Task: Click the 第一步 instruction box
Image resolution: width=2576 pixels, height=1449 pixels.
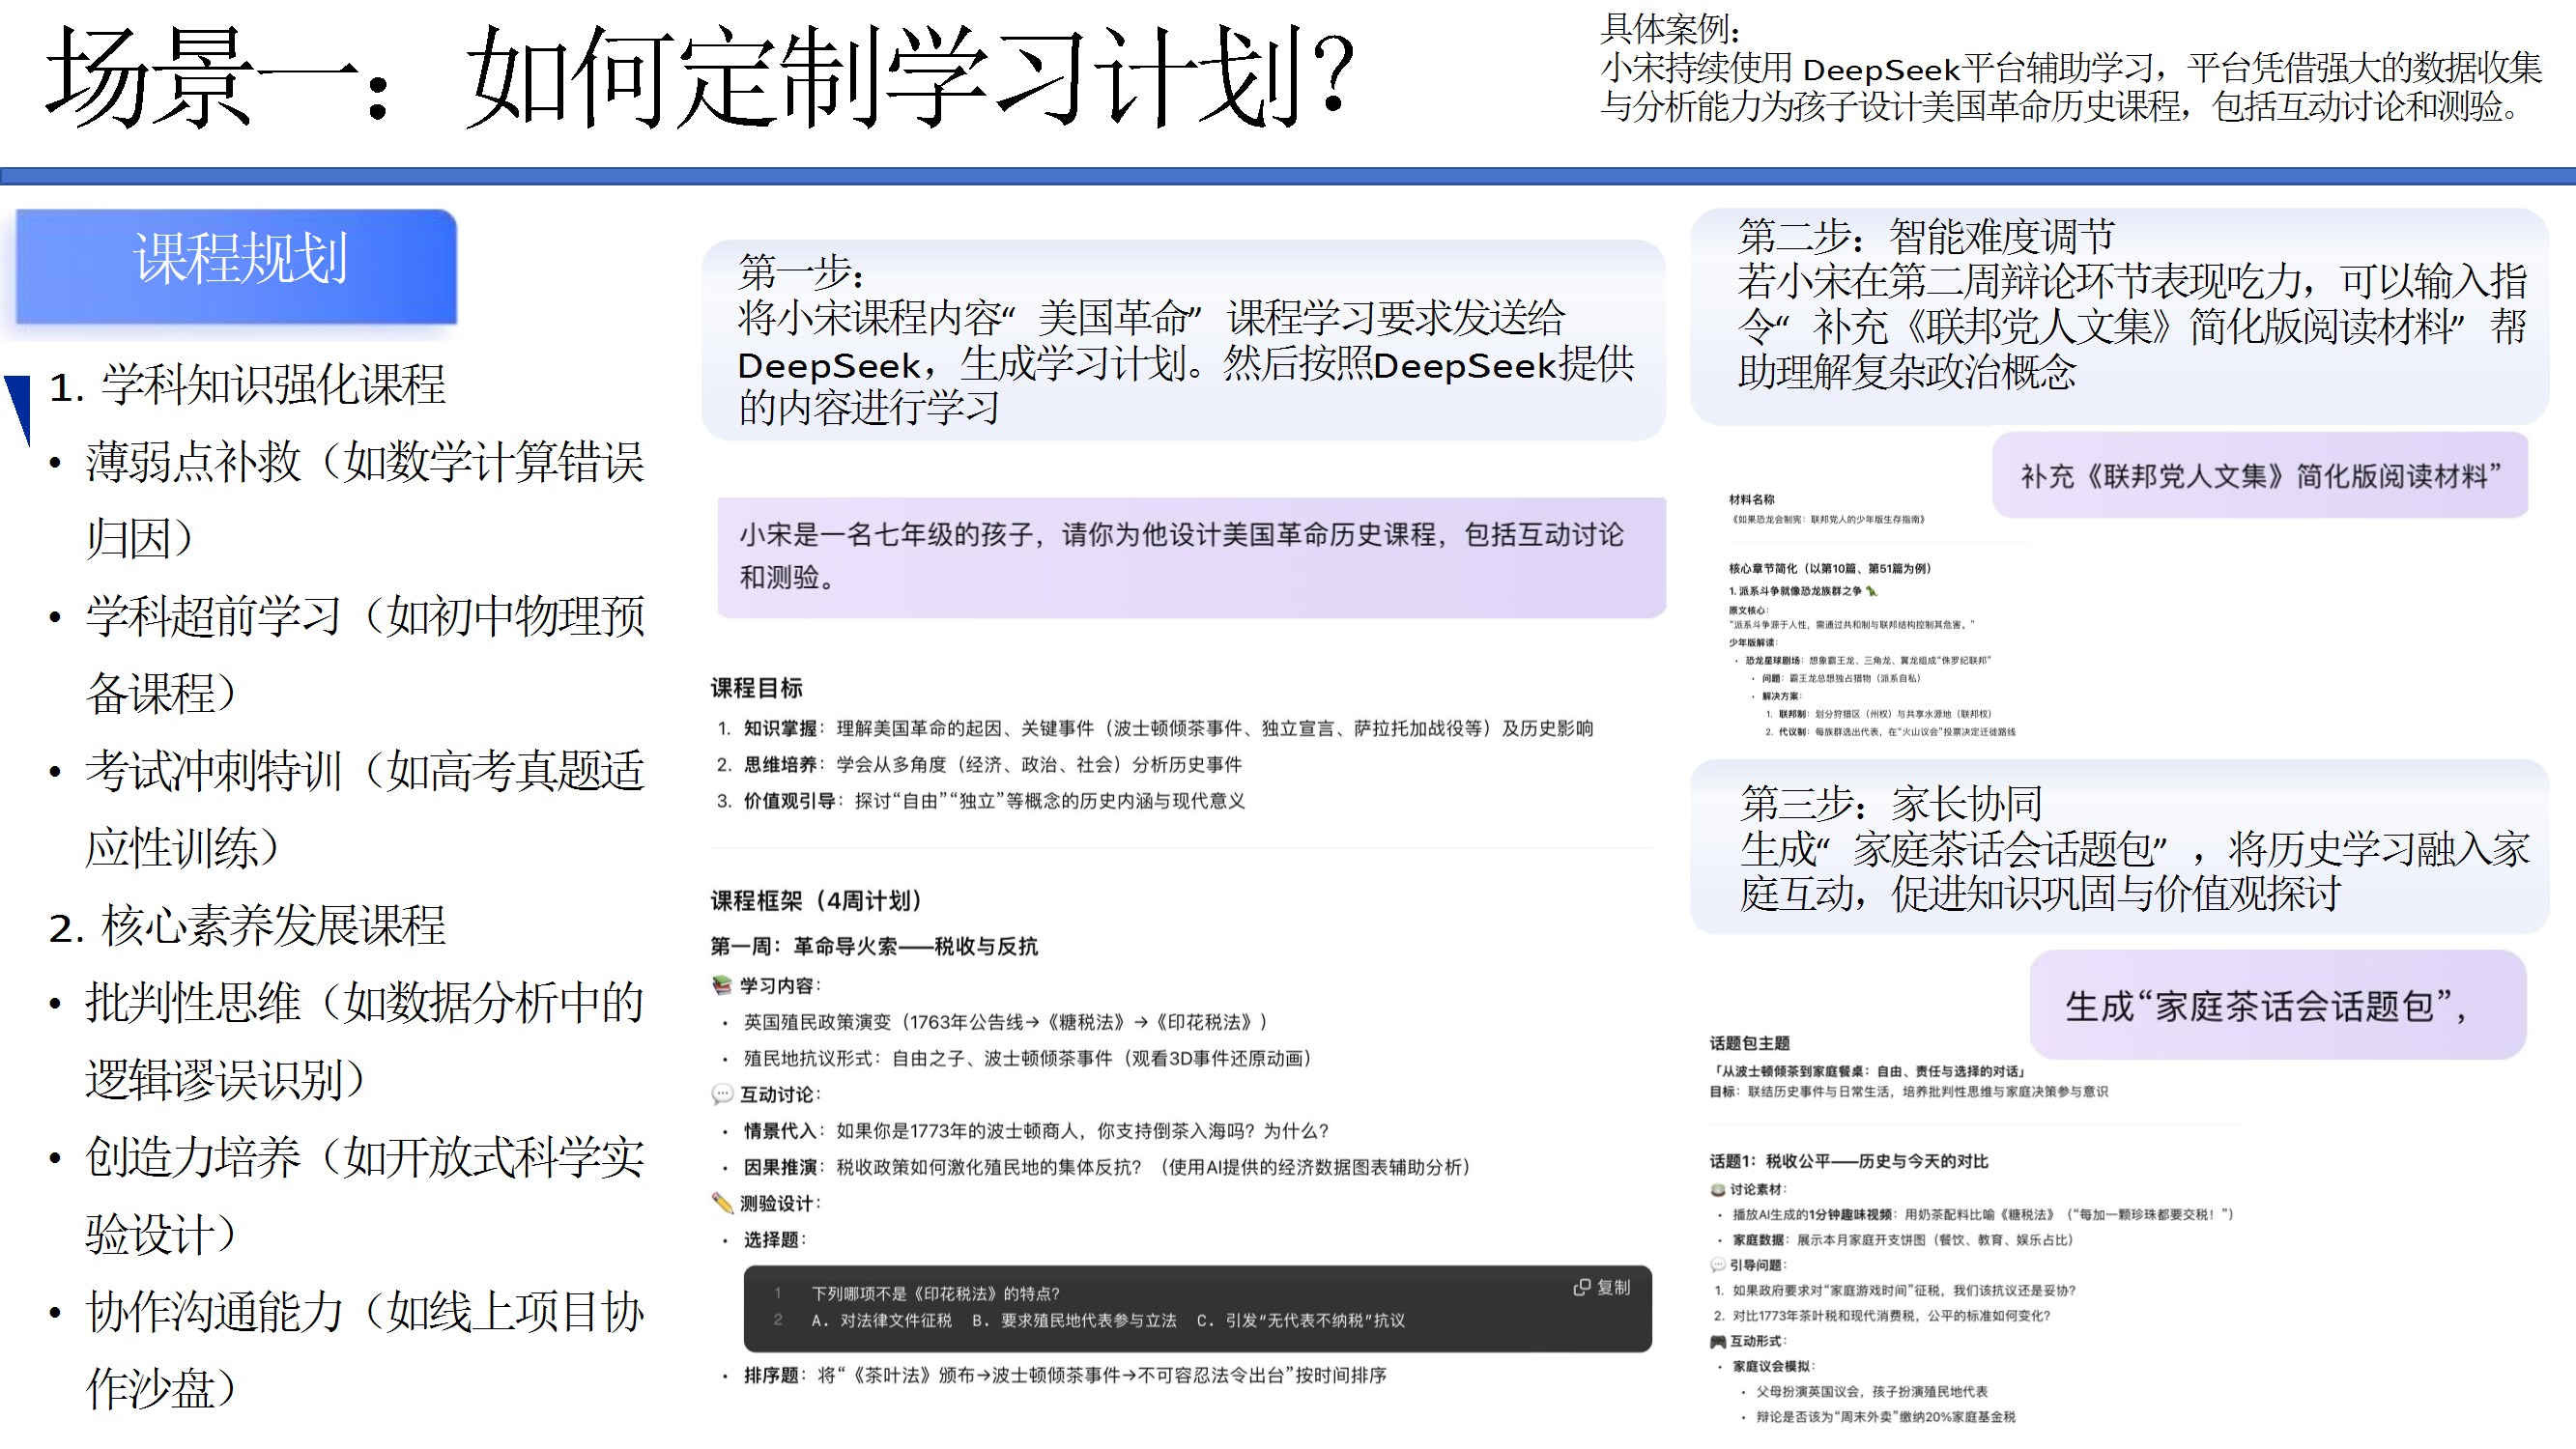Action: point(1183,340)
